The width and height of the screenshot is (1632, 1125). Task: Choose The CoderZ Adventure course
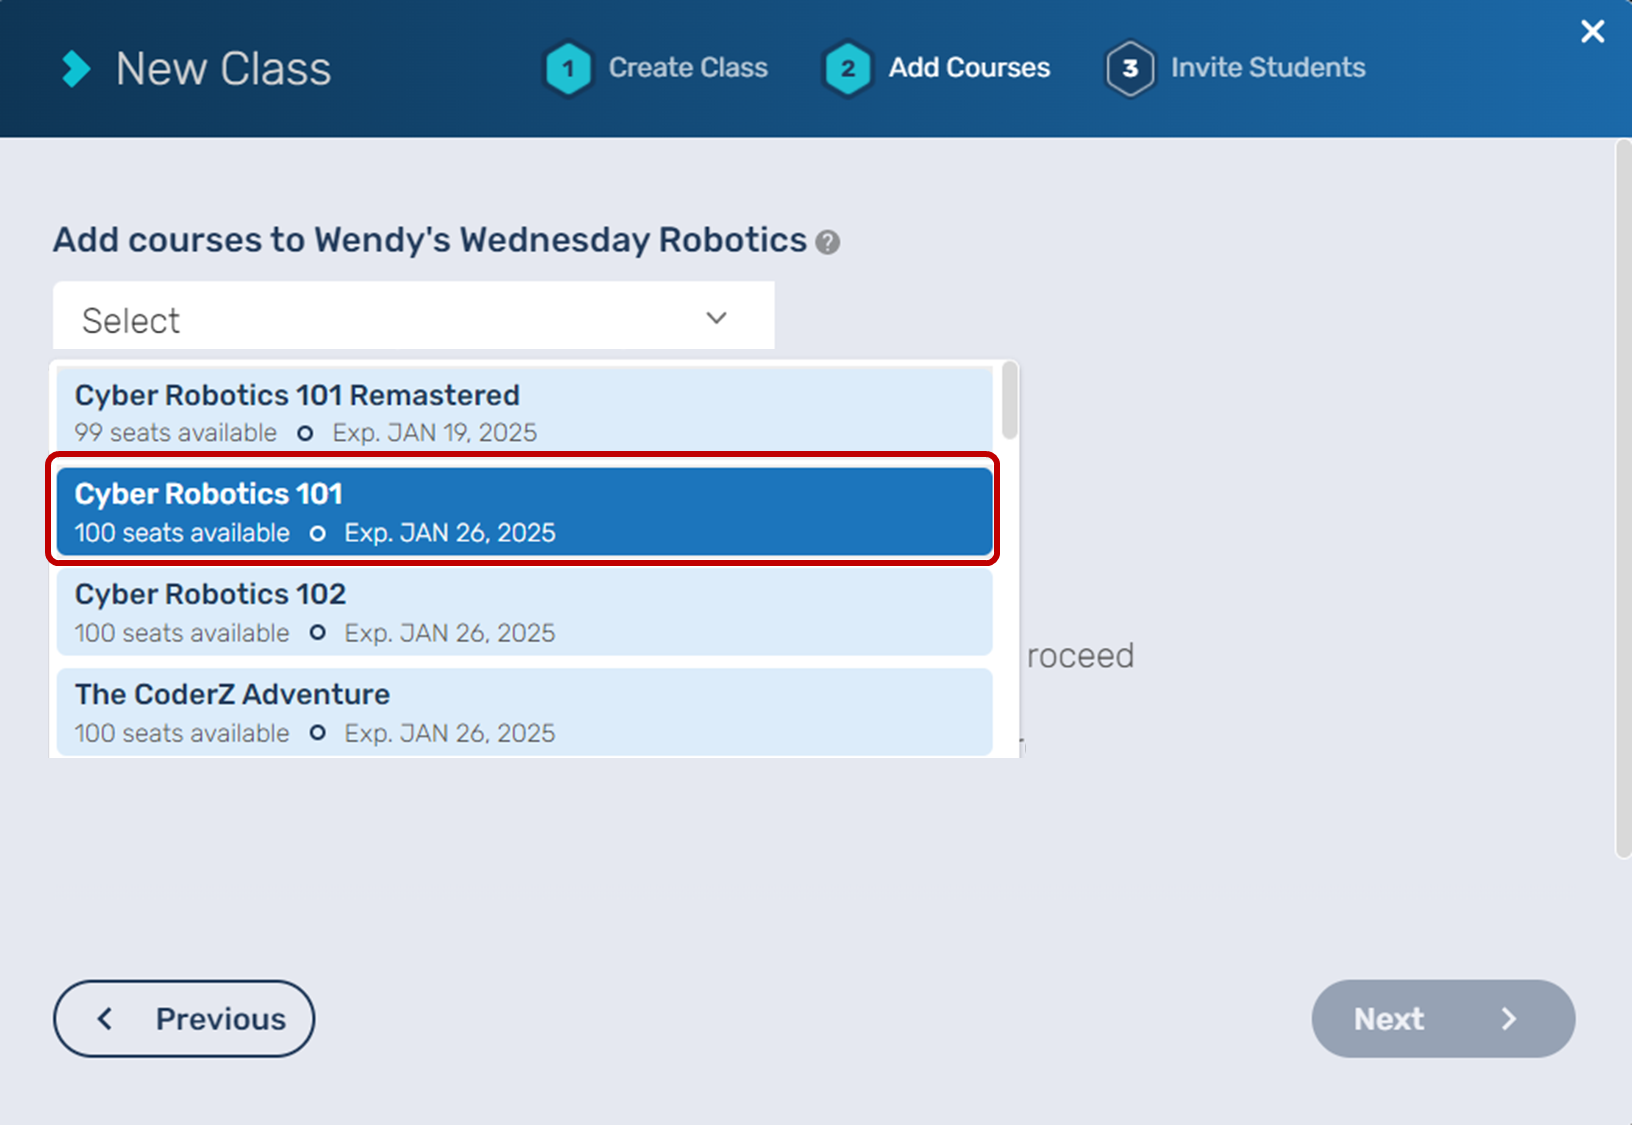pyautogui.click(x=524, y=712)
